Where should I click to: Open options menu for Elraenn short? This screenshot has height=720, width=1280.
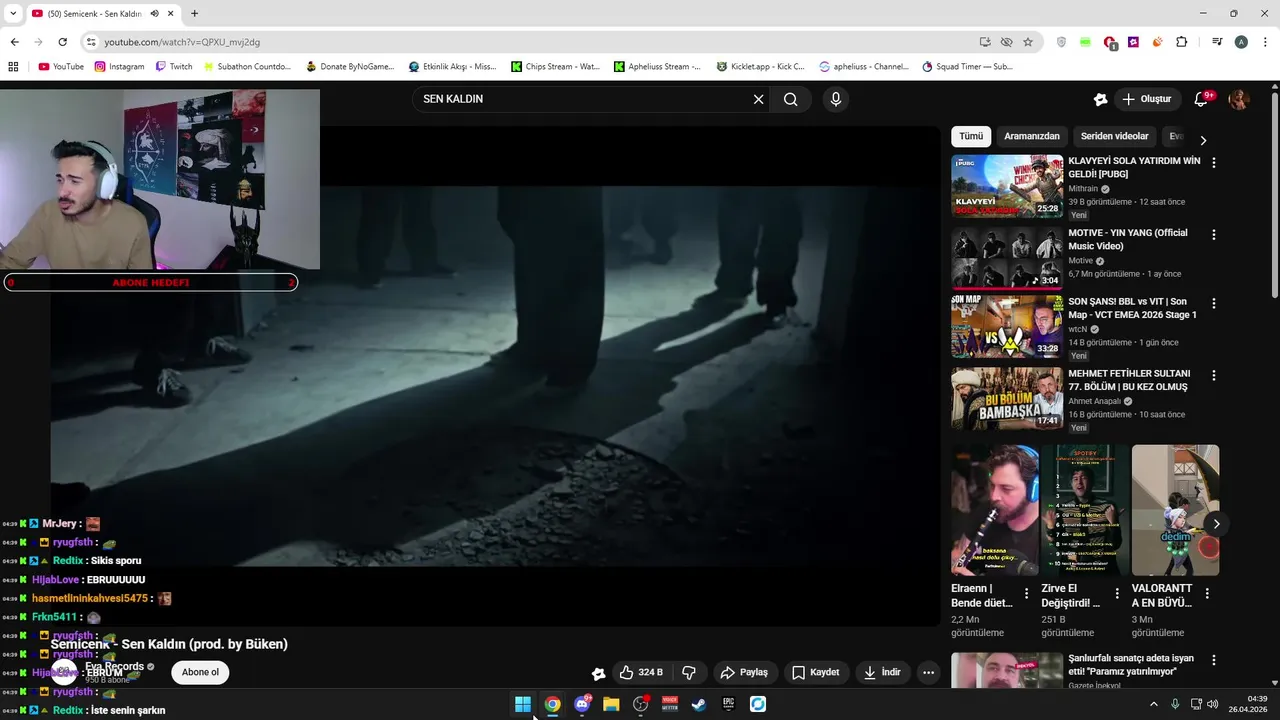coord(1026,594)
